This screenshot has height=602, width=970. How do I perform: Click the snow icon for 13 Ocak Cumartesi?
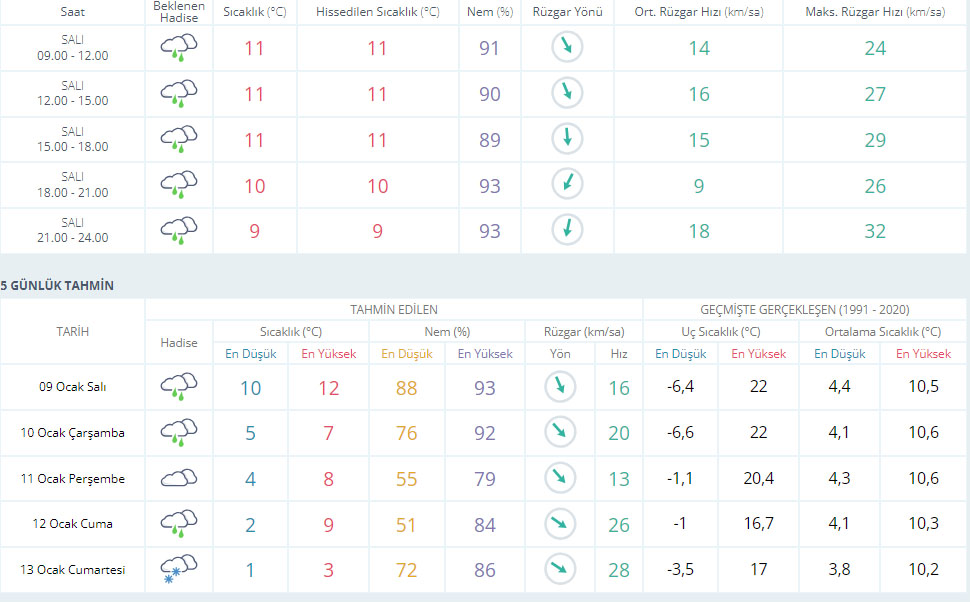pyautogui.click(x=179, y=569)
